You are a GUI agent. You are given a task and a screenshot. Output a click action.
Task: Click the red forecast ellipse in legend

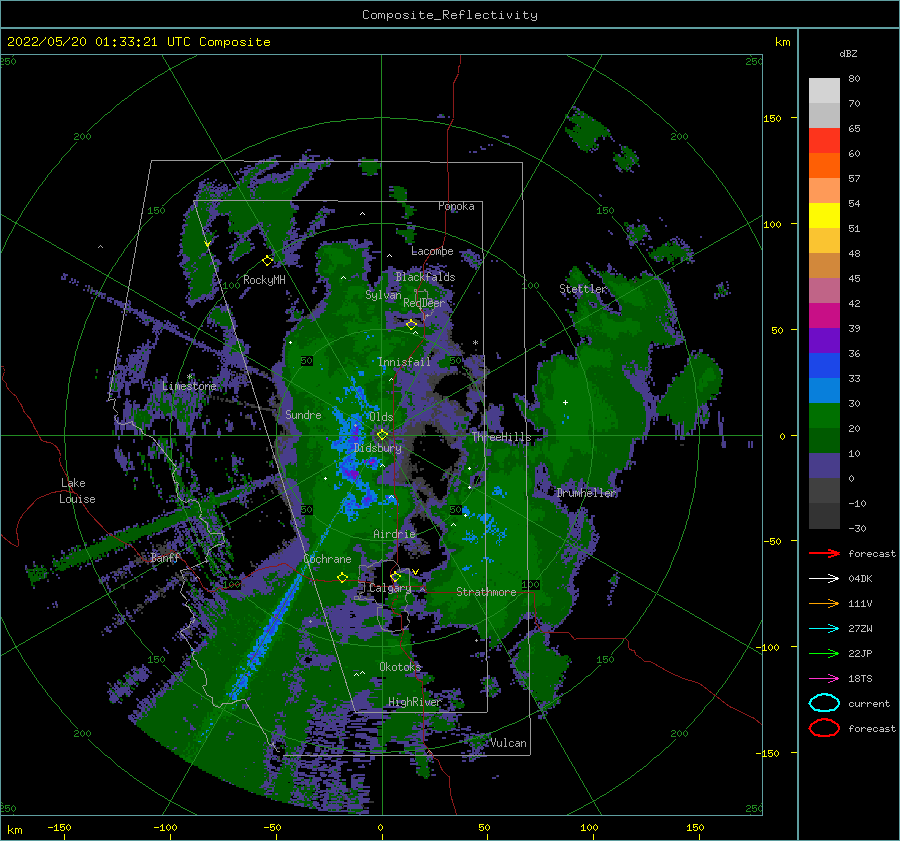point(824,728)
